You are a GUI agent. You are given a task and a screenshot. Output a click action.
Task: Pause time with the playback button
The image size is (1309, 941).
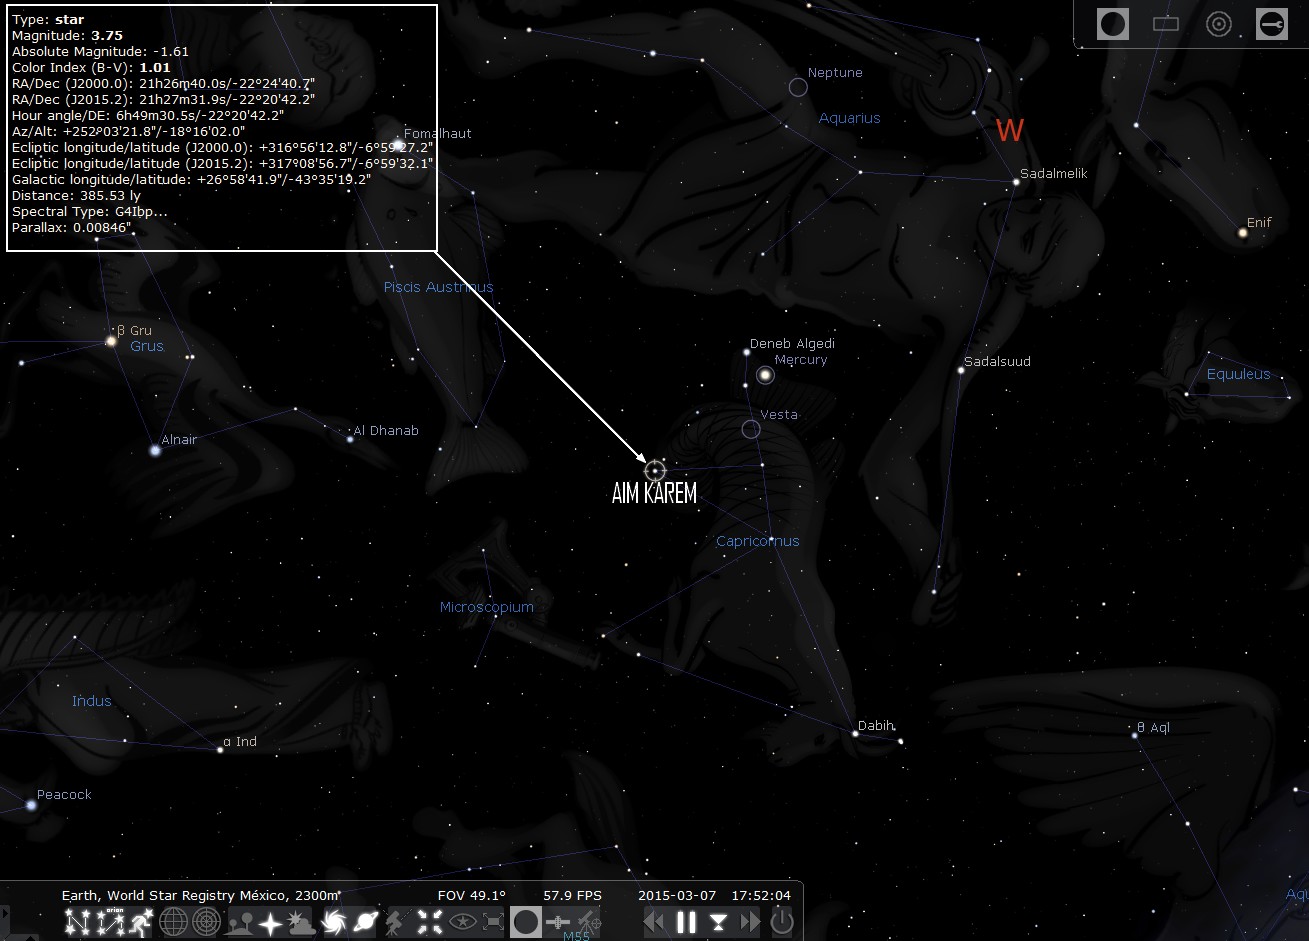[x=686, y=922]
